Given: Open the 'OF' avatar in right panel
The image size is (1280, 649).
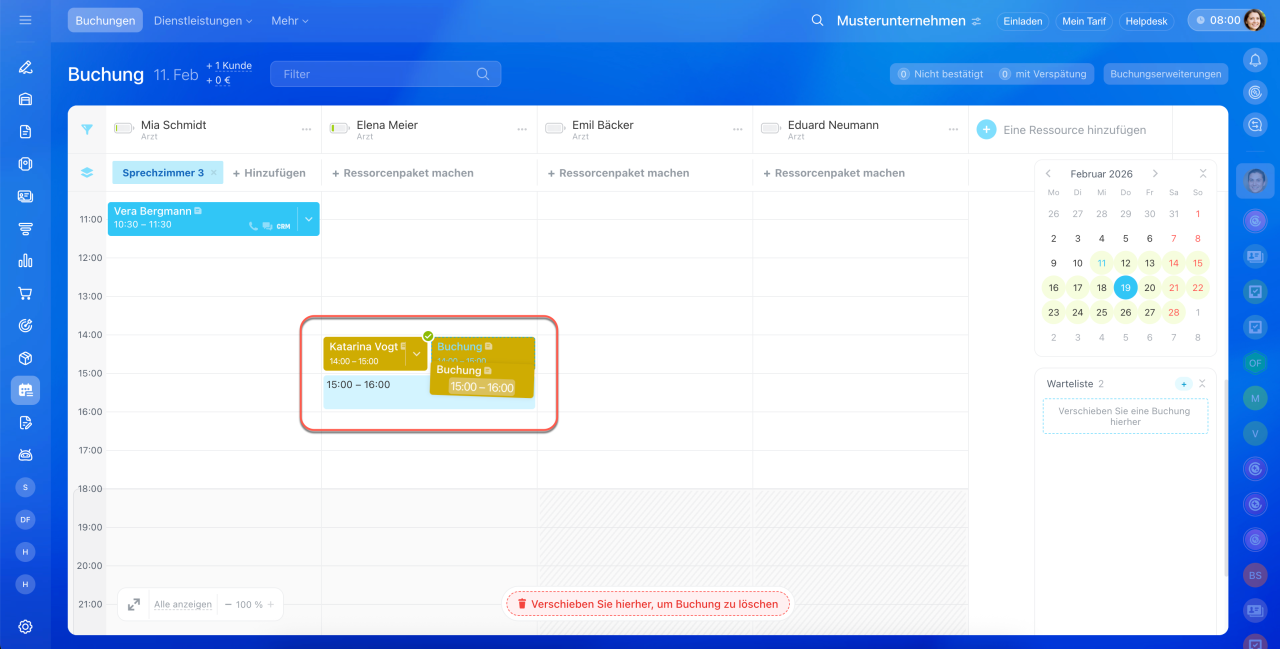Looking at the screenshot, I should 1255,363.
